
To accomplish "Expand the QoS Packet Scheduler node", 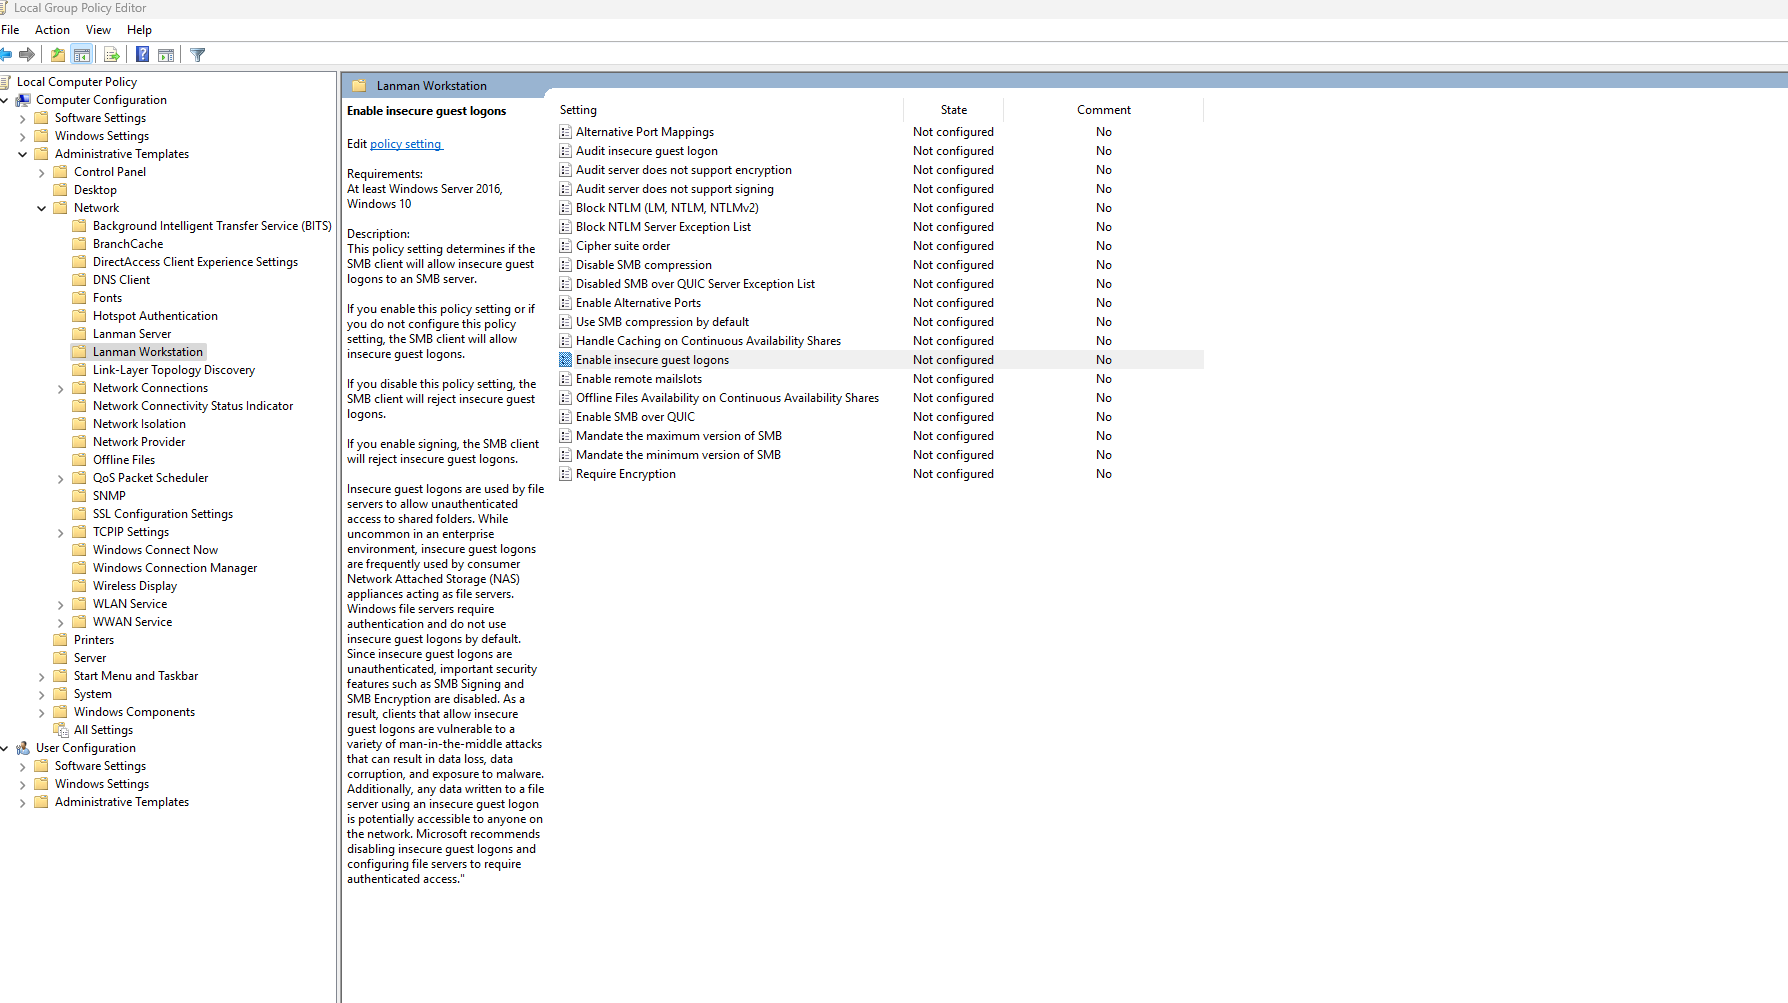I will (x=61, y=478).
